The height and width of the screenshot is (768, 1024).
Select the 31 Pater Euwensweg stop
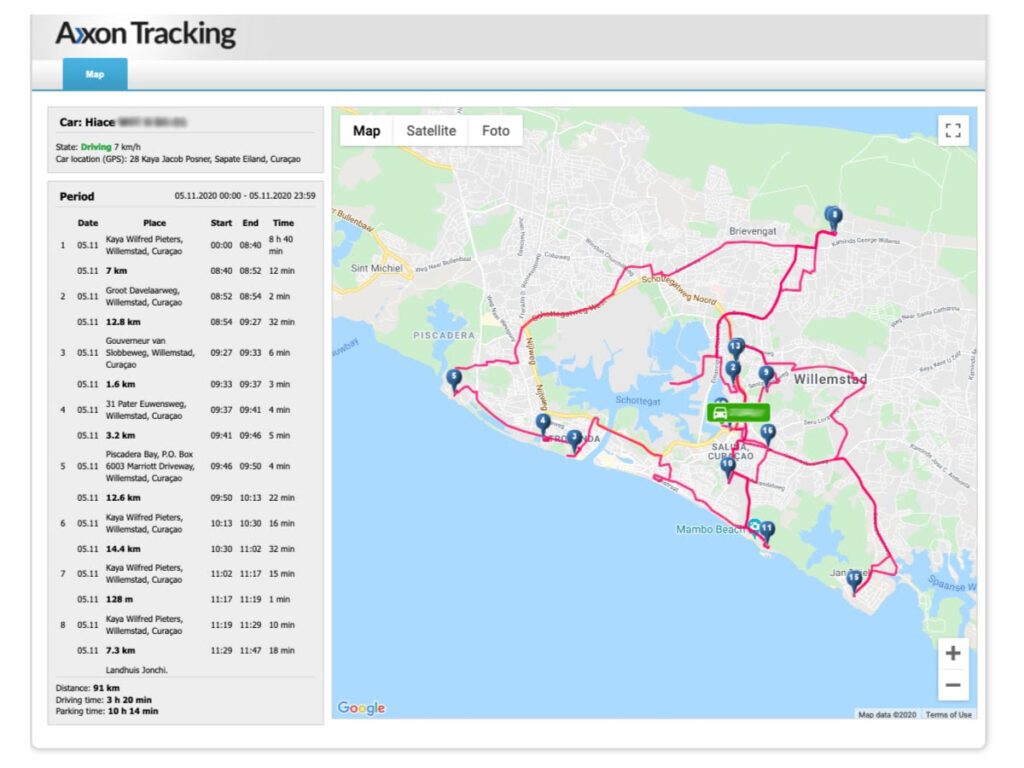tap(185, 409)
